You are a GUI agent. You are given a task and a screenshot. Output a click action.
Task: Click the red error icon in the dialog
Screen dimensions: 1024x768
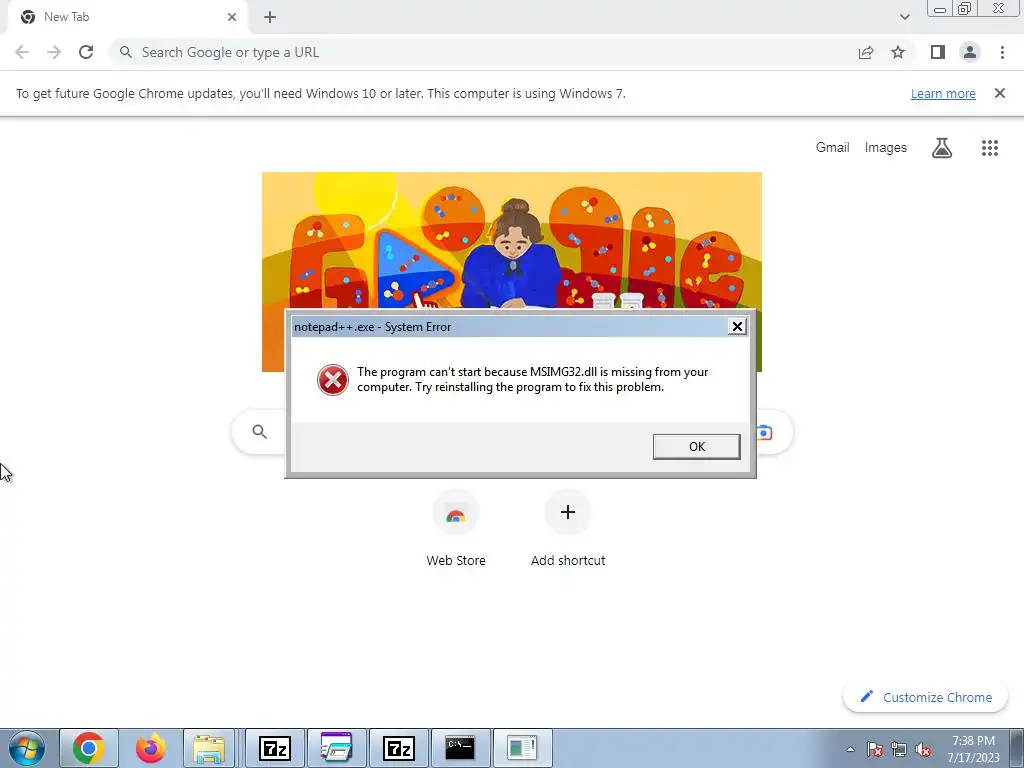(x=332, y=379)
